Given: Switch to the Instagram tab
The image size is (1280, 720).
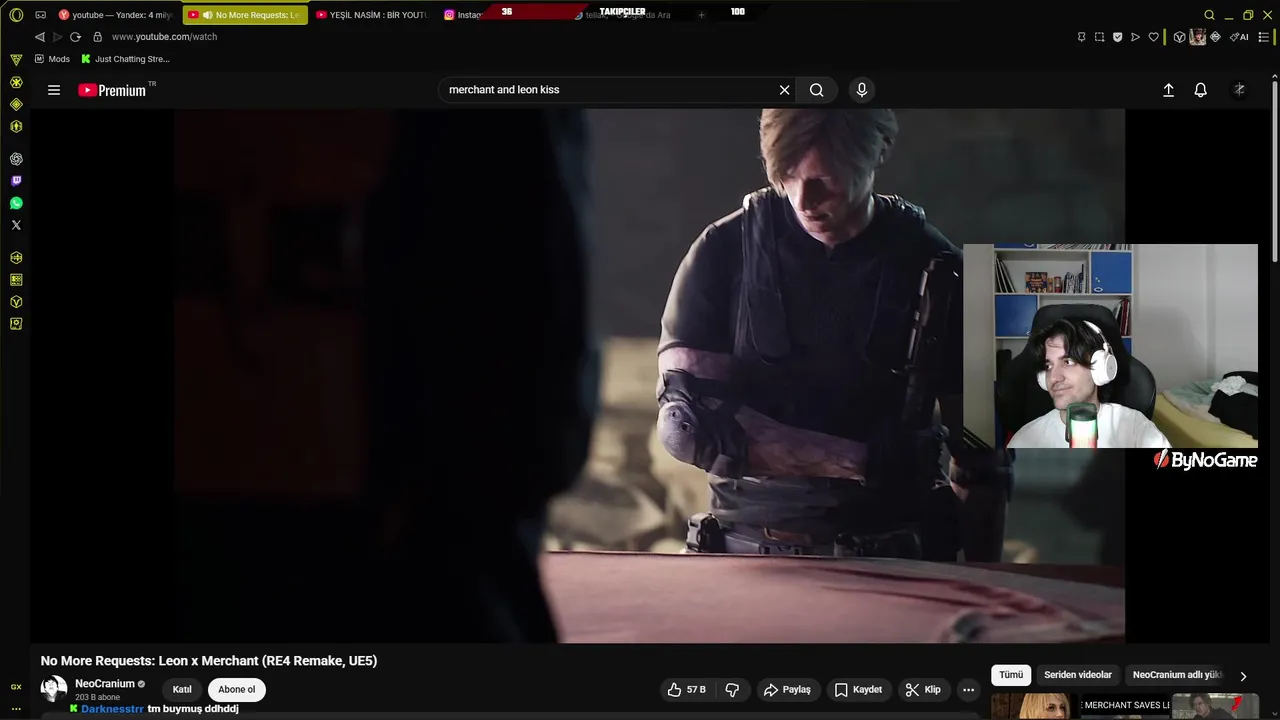Looking at the screenshot, I should [x=463, y=15].
